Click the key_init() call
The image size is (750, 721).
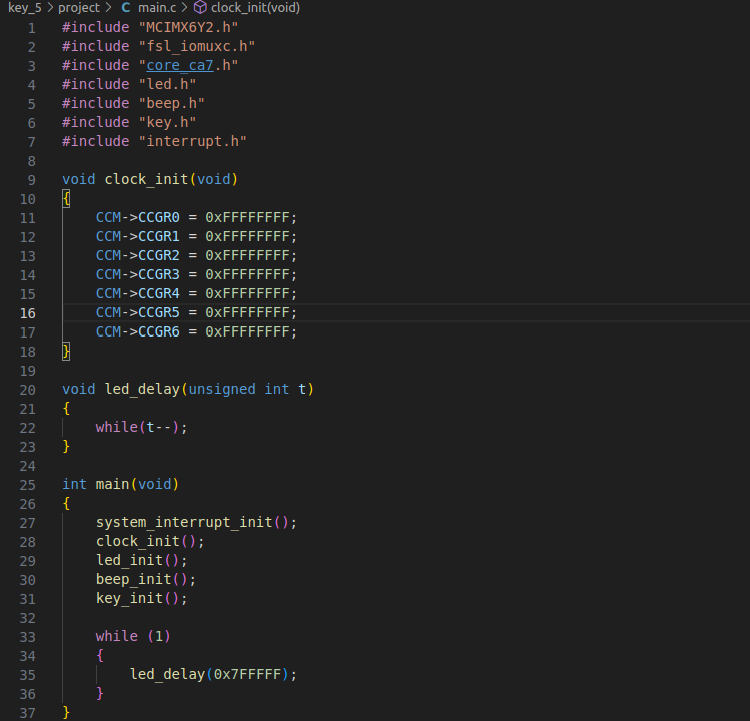click(x=142, y=599)
